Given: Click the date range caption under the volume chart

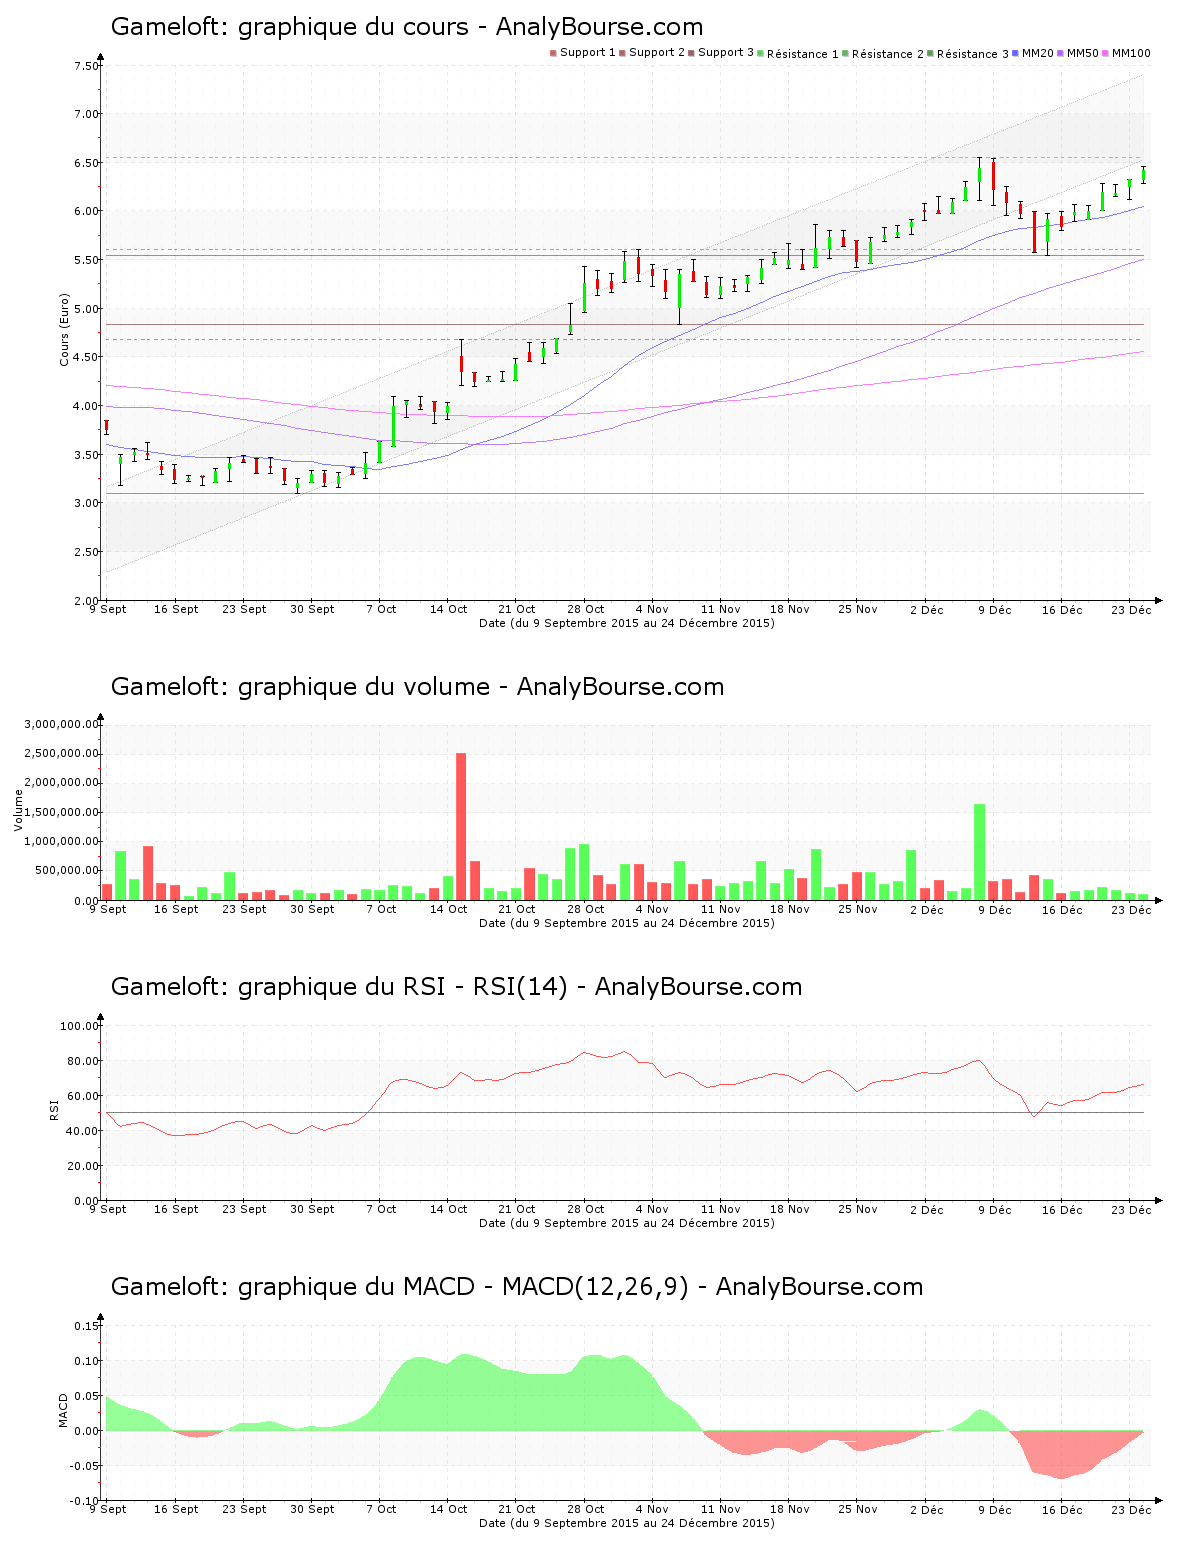Looking at the screenshot, I should tap(627, 923).
